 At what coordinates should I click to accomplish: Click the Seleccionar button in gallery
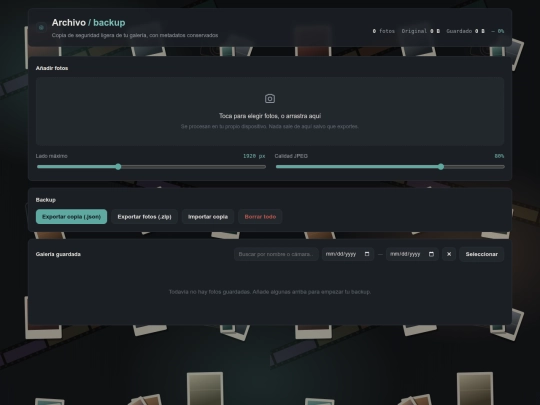coord(481,254)
